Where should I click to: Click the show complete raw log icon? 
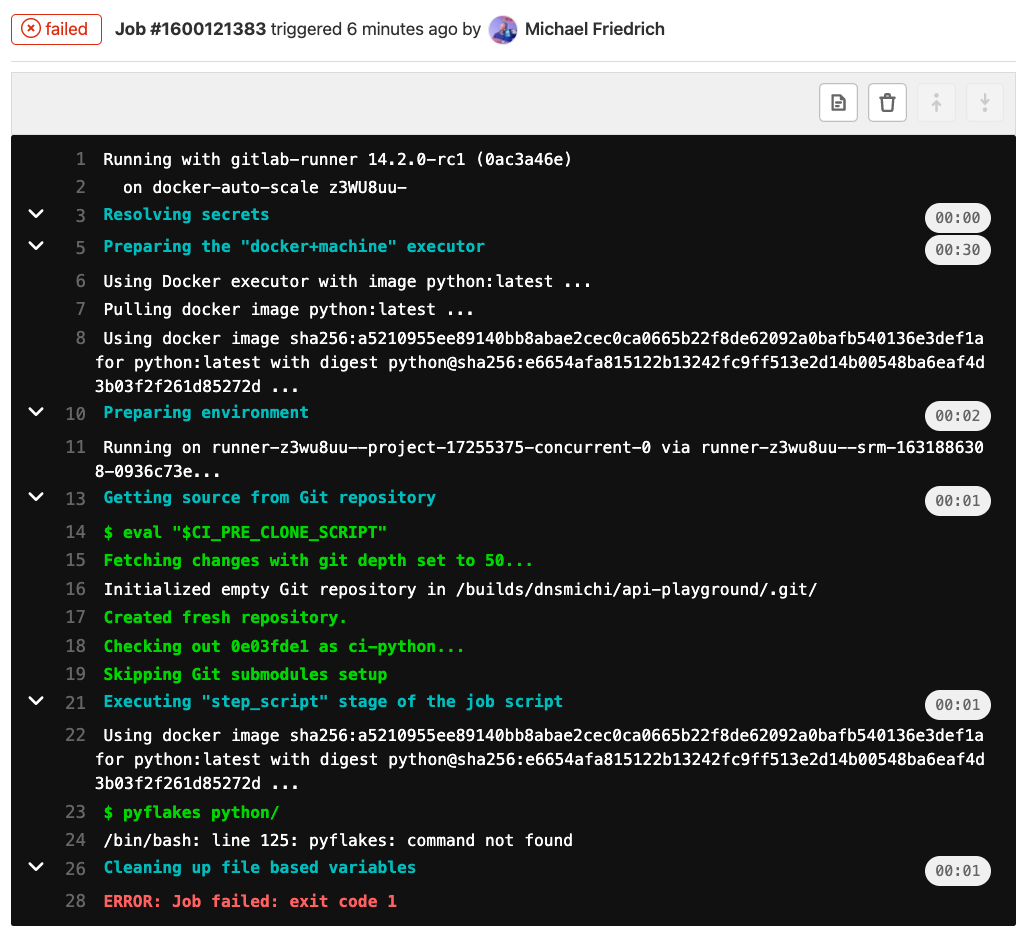[838, 102]
